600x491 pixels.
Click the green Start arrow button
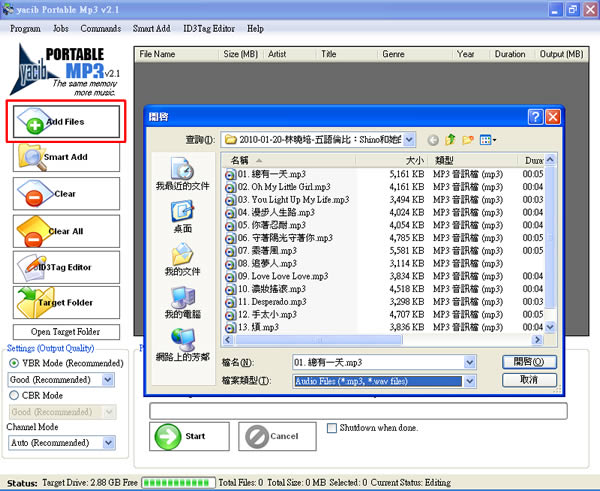pos(189,436)
